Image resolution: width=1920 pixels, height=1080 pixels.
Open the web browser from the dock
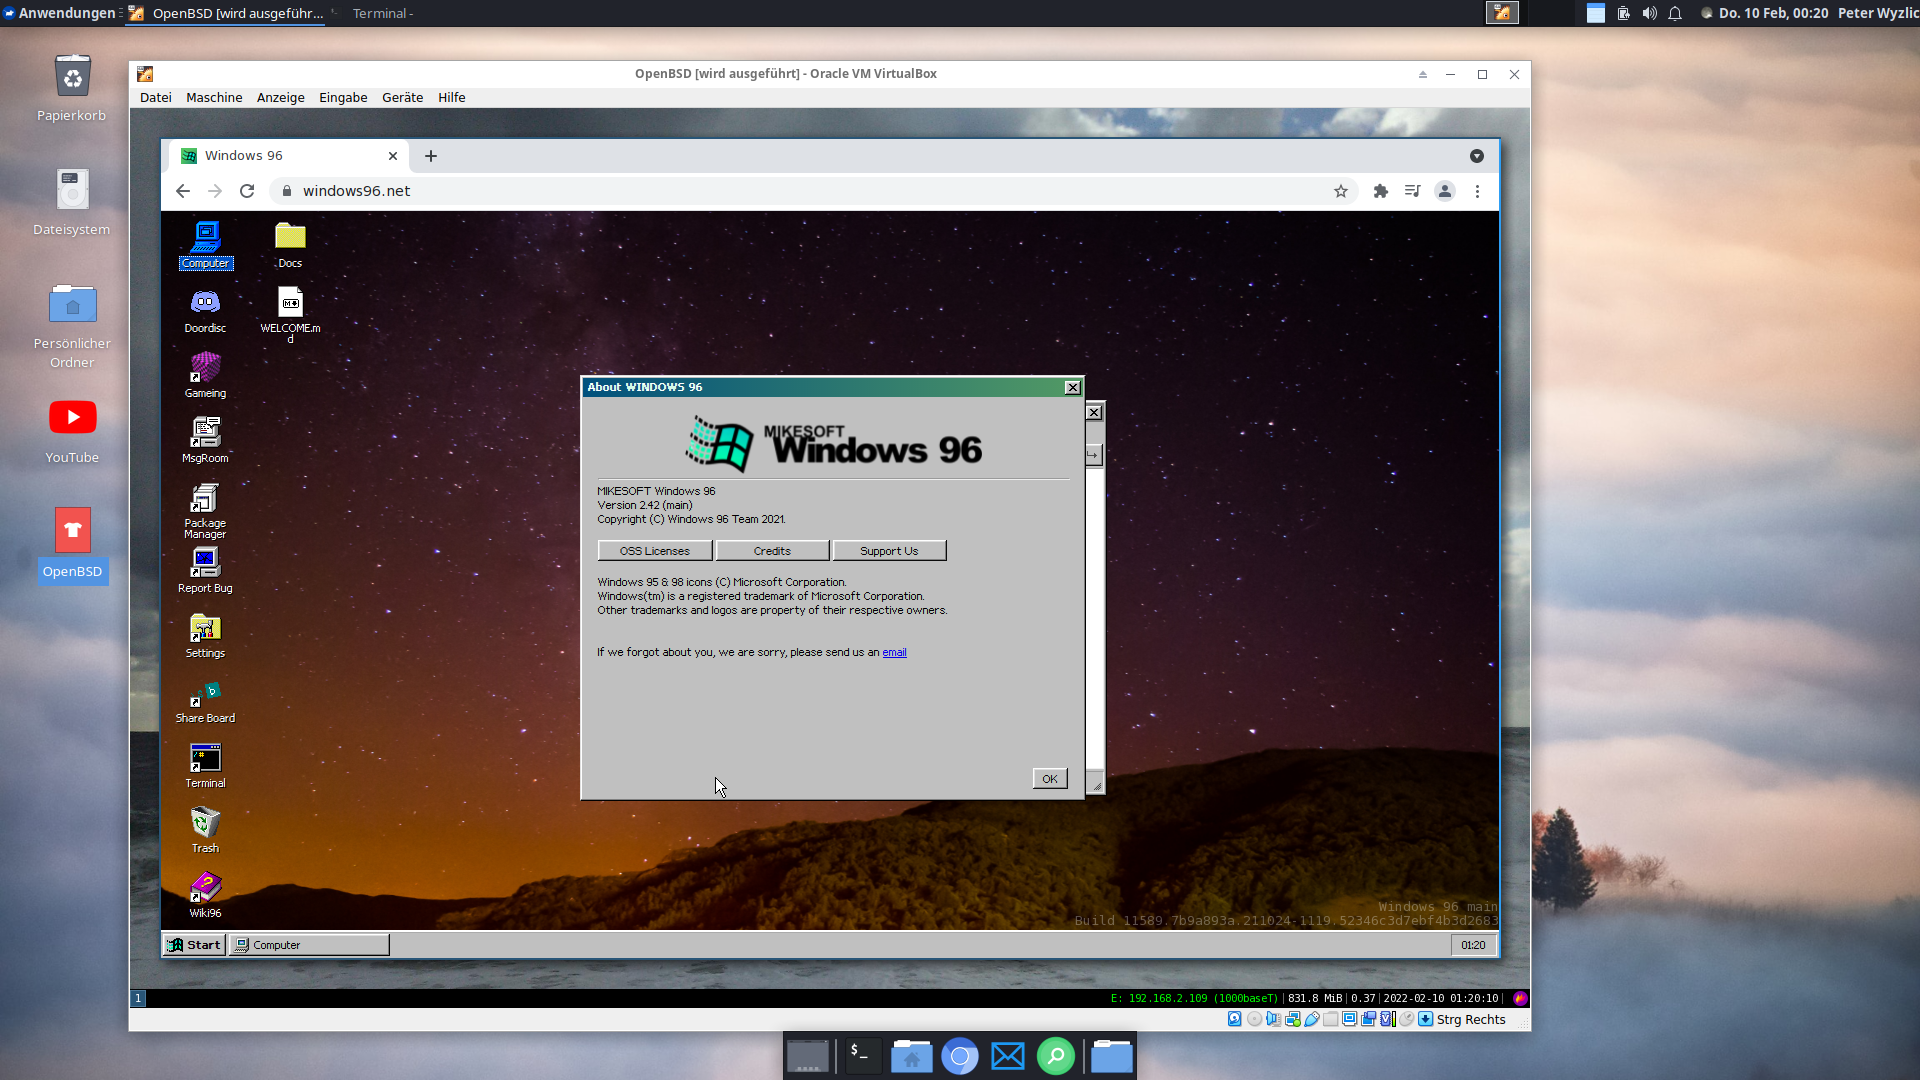click(x=960, y=1056)
